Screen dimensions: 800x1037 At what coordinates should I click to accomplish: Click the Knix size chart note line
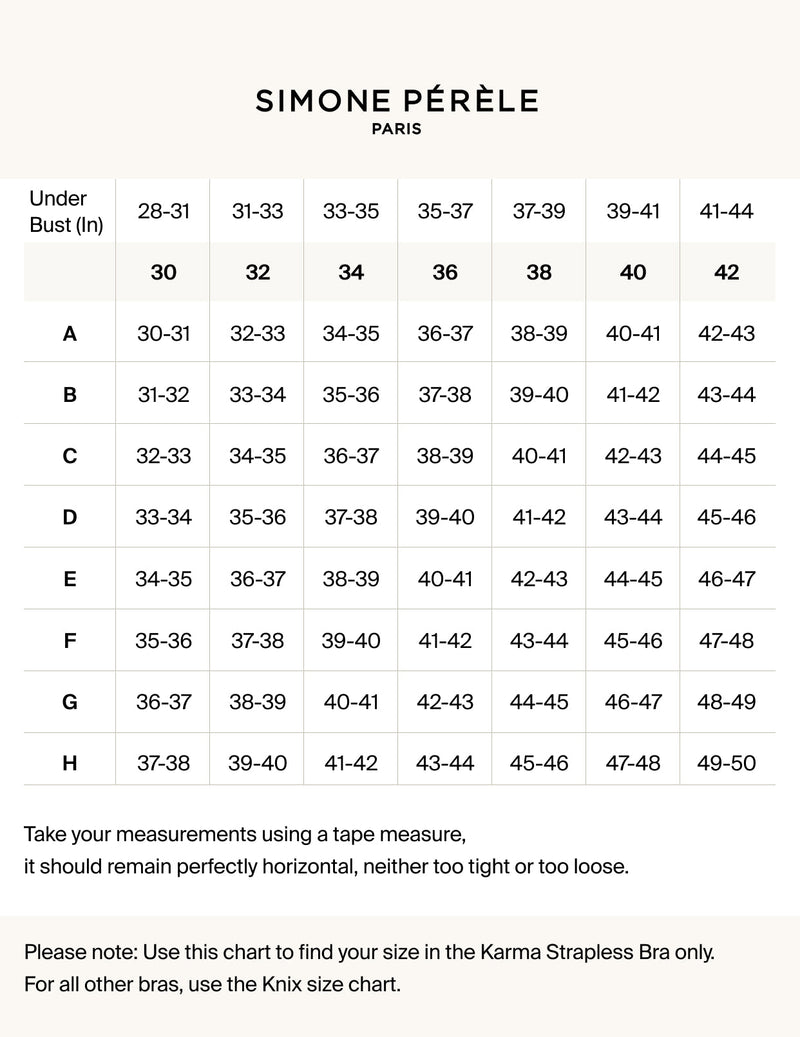[x=212, y=985]
